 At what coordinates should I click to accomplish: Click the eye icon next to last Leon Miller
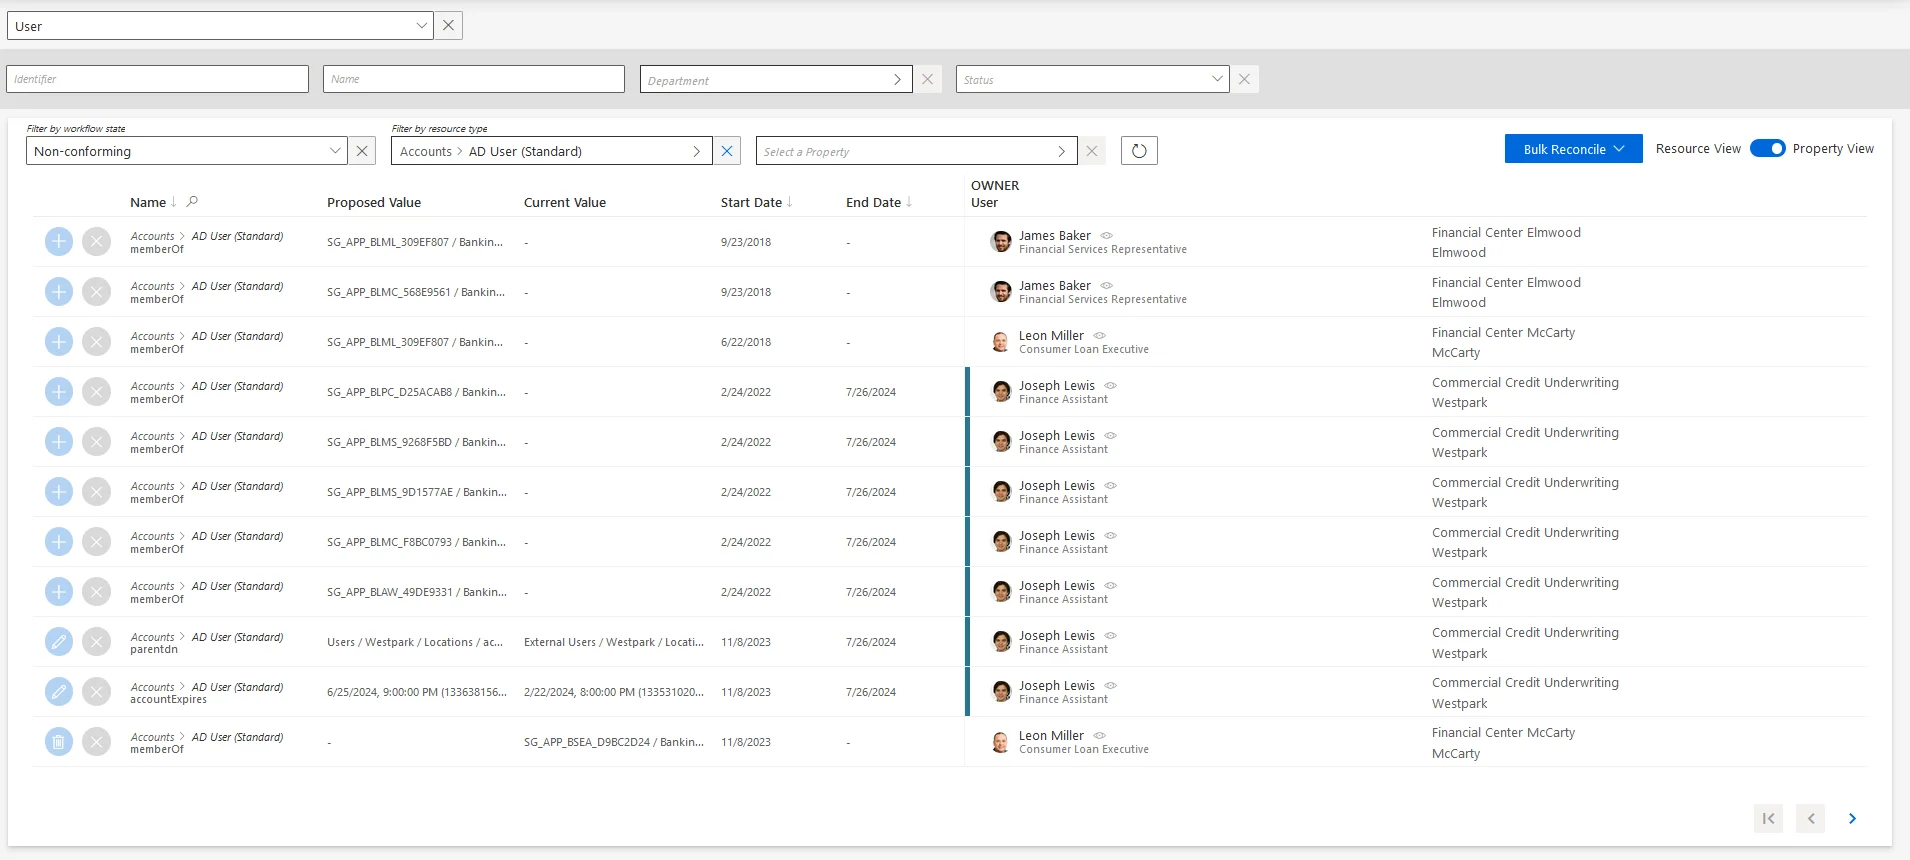click(x=1100, y=736)
